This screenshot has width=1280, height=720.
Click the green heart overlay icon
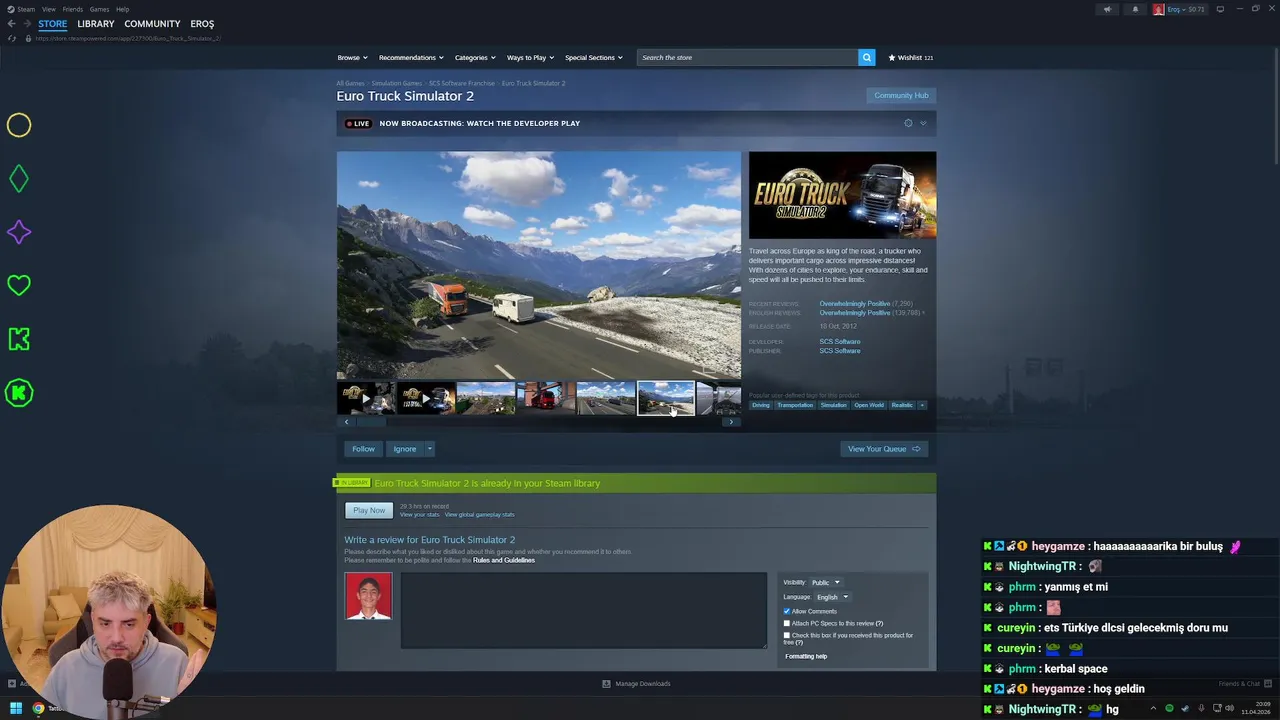coord(19,286)
